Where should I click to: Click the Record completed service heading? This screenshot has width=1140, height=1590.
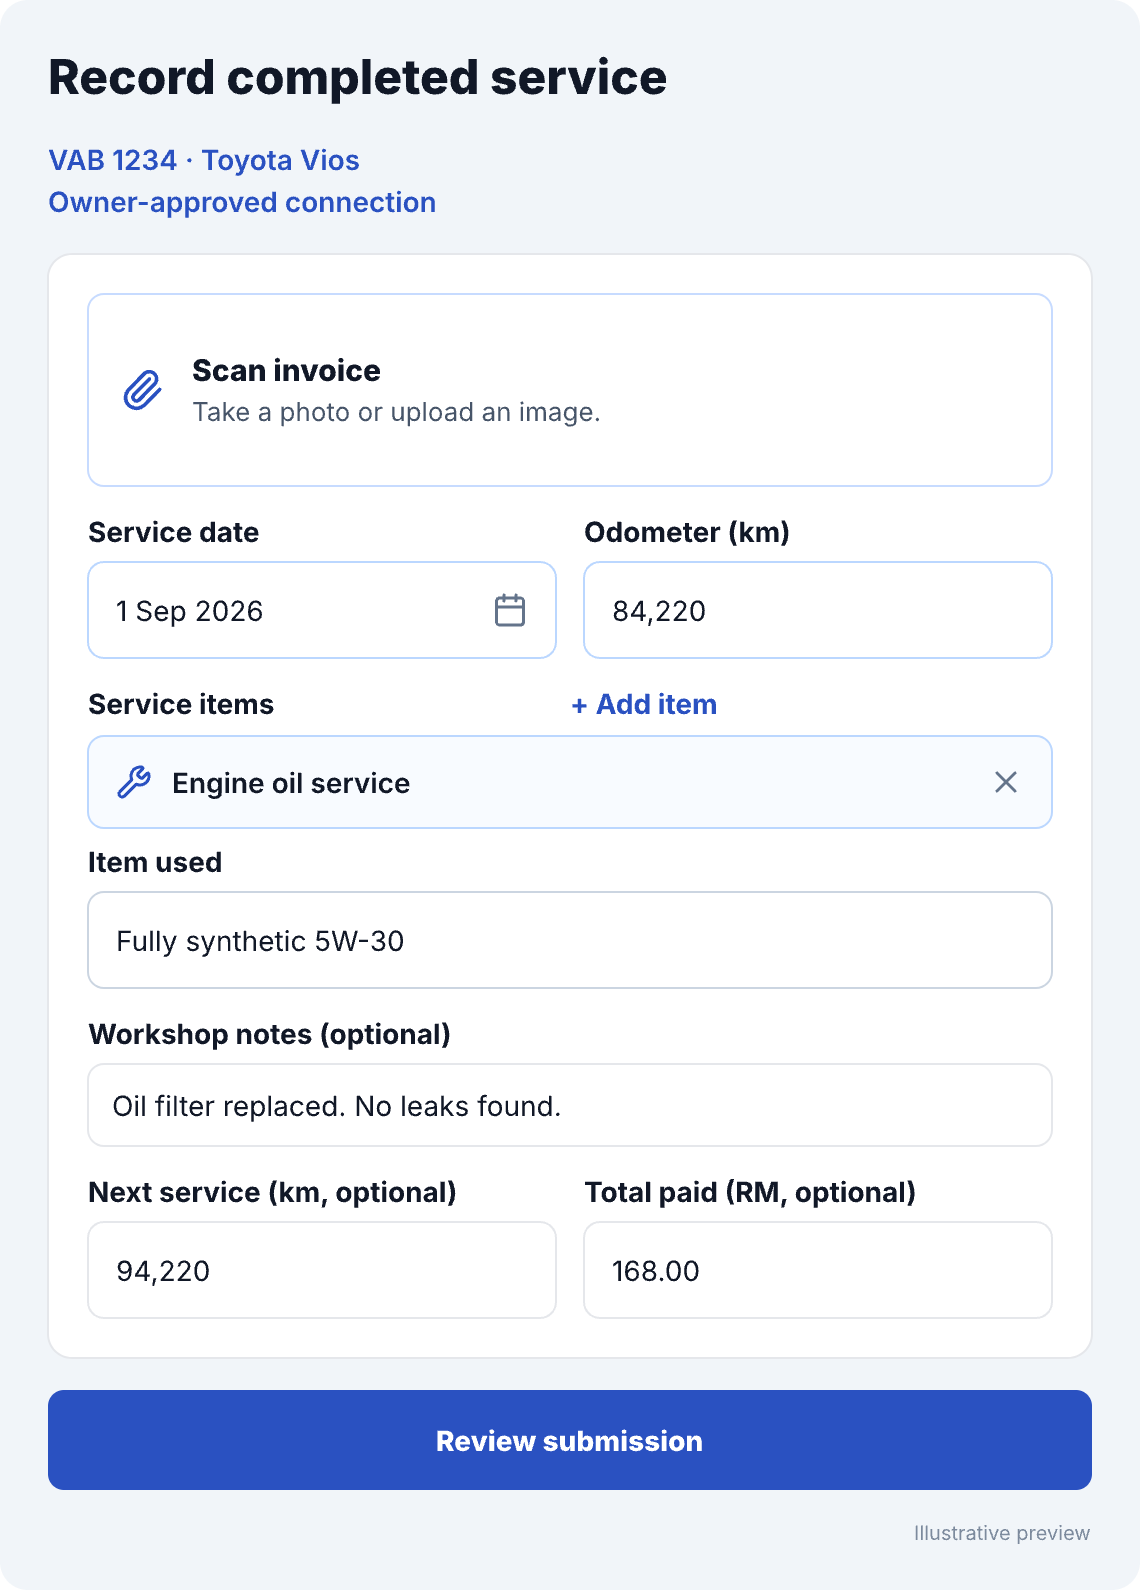(x=357, y=78)
